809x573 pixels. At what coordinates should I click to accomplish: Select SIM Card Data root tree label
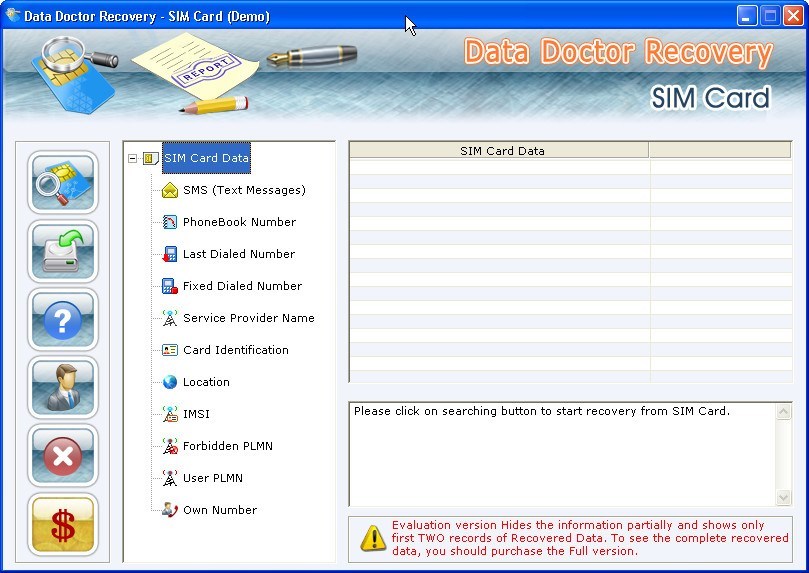(206, 158)
